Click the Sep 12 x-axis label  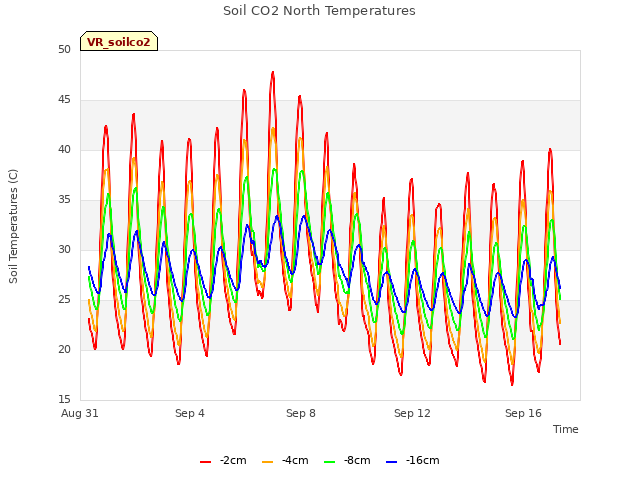412,413
